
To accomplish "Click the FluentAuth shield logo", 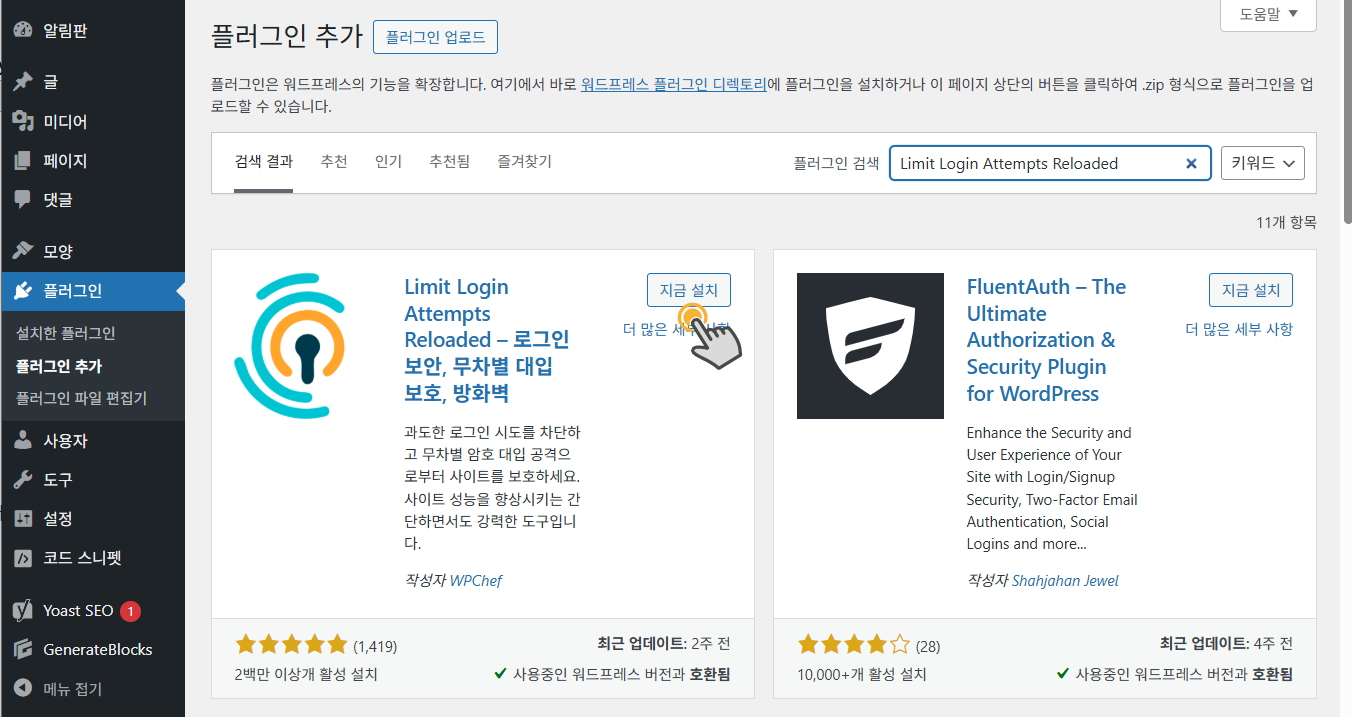I will [x=870, y=346].
